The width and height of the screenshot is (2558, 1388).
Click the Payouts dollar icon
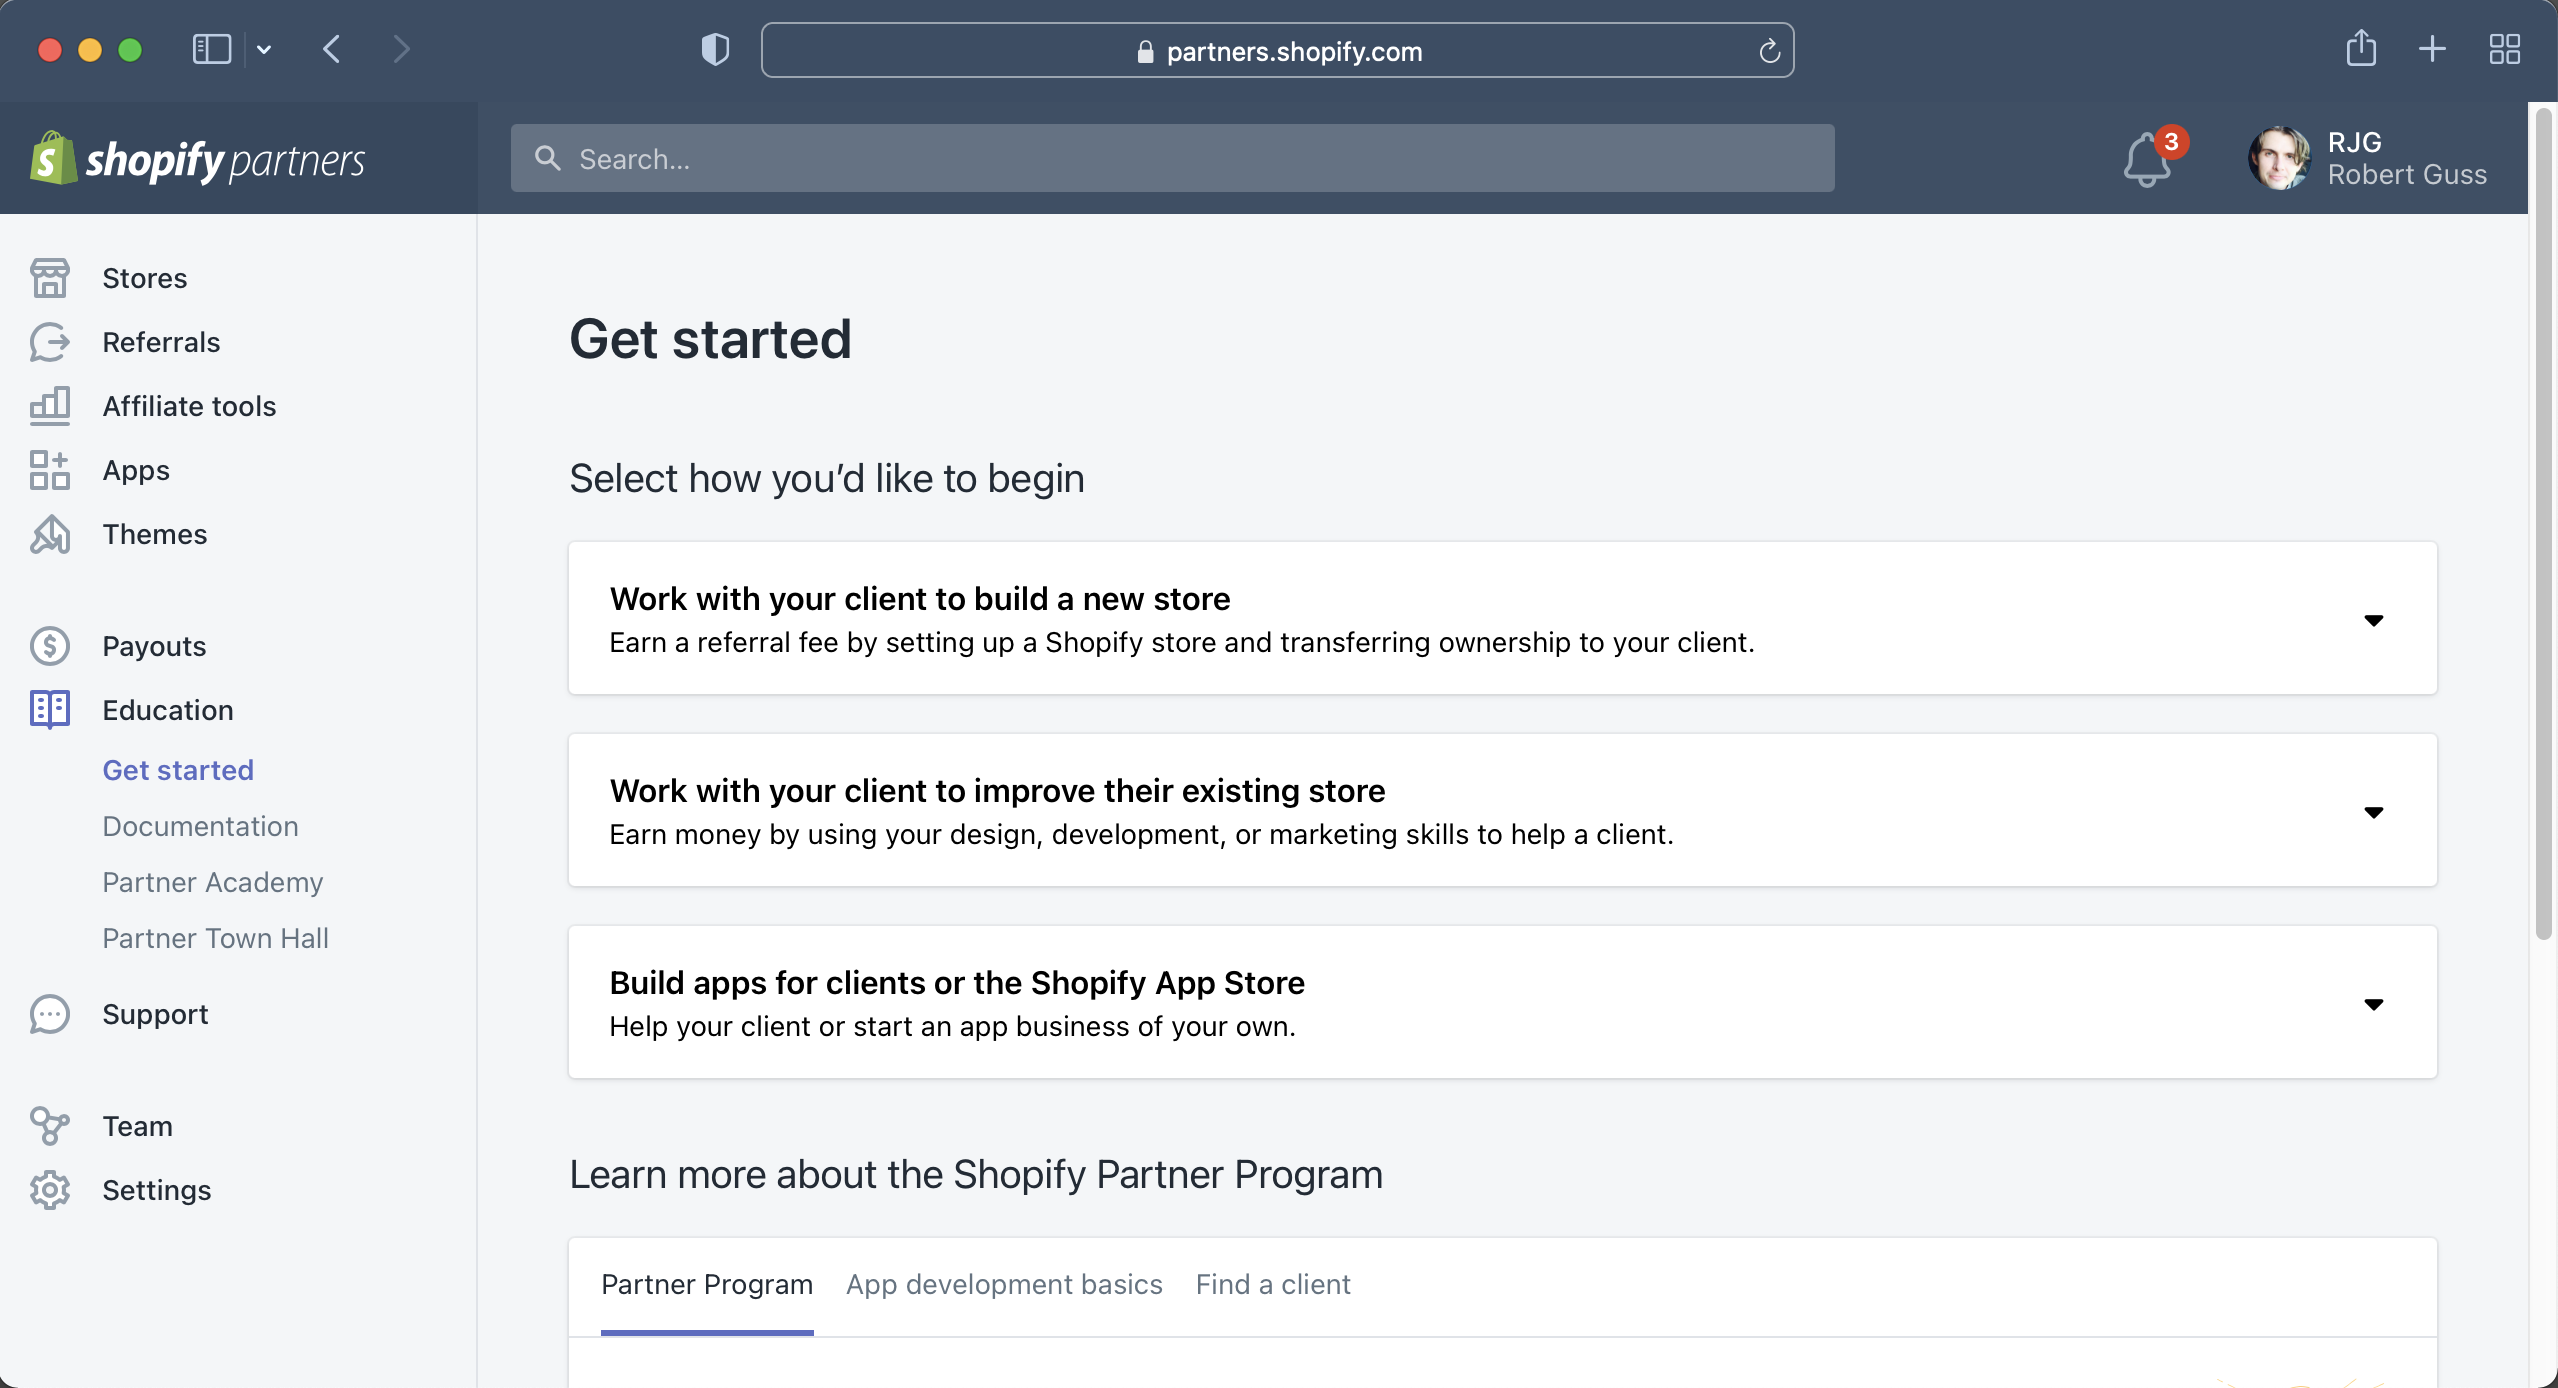[49, 646]
